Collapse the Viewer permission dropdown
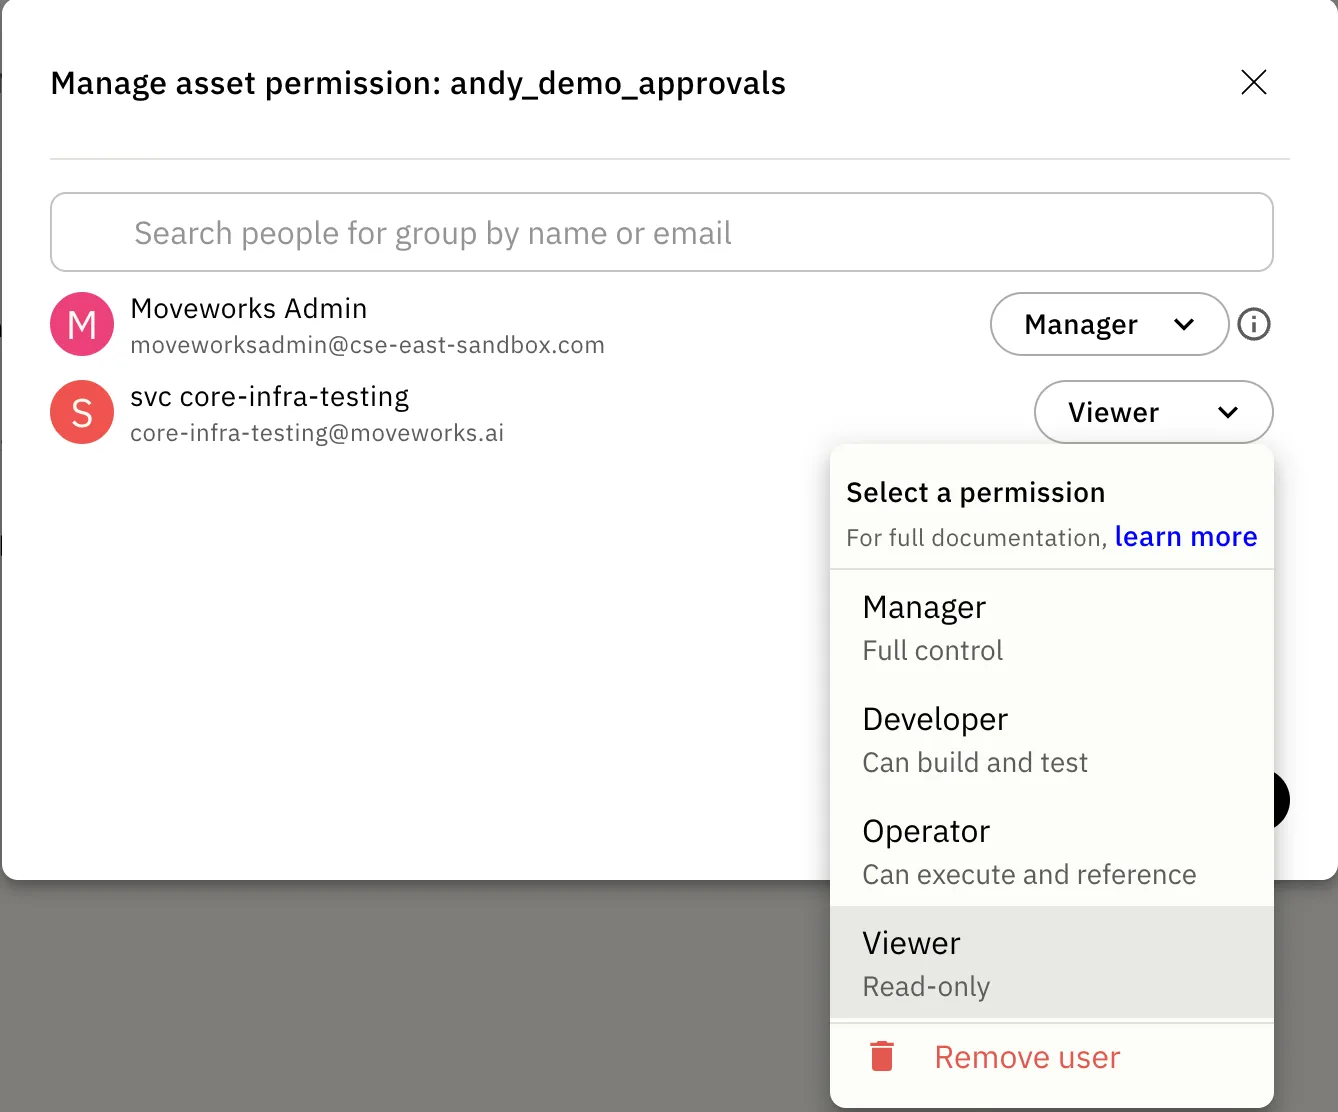 click(1153, 412)
